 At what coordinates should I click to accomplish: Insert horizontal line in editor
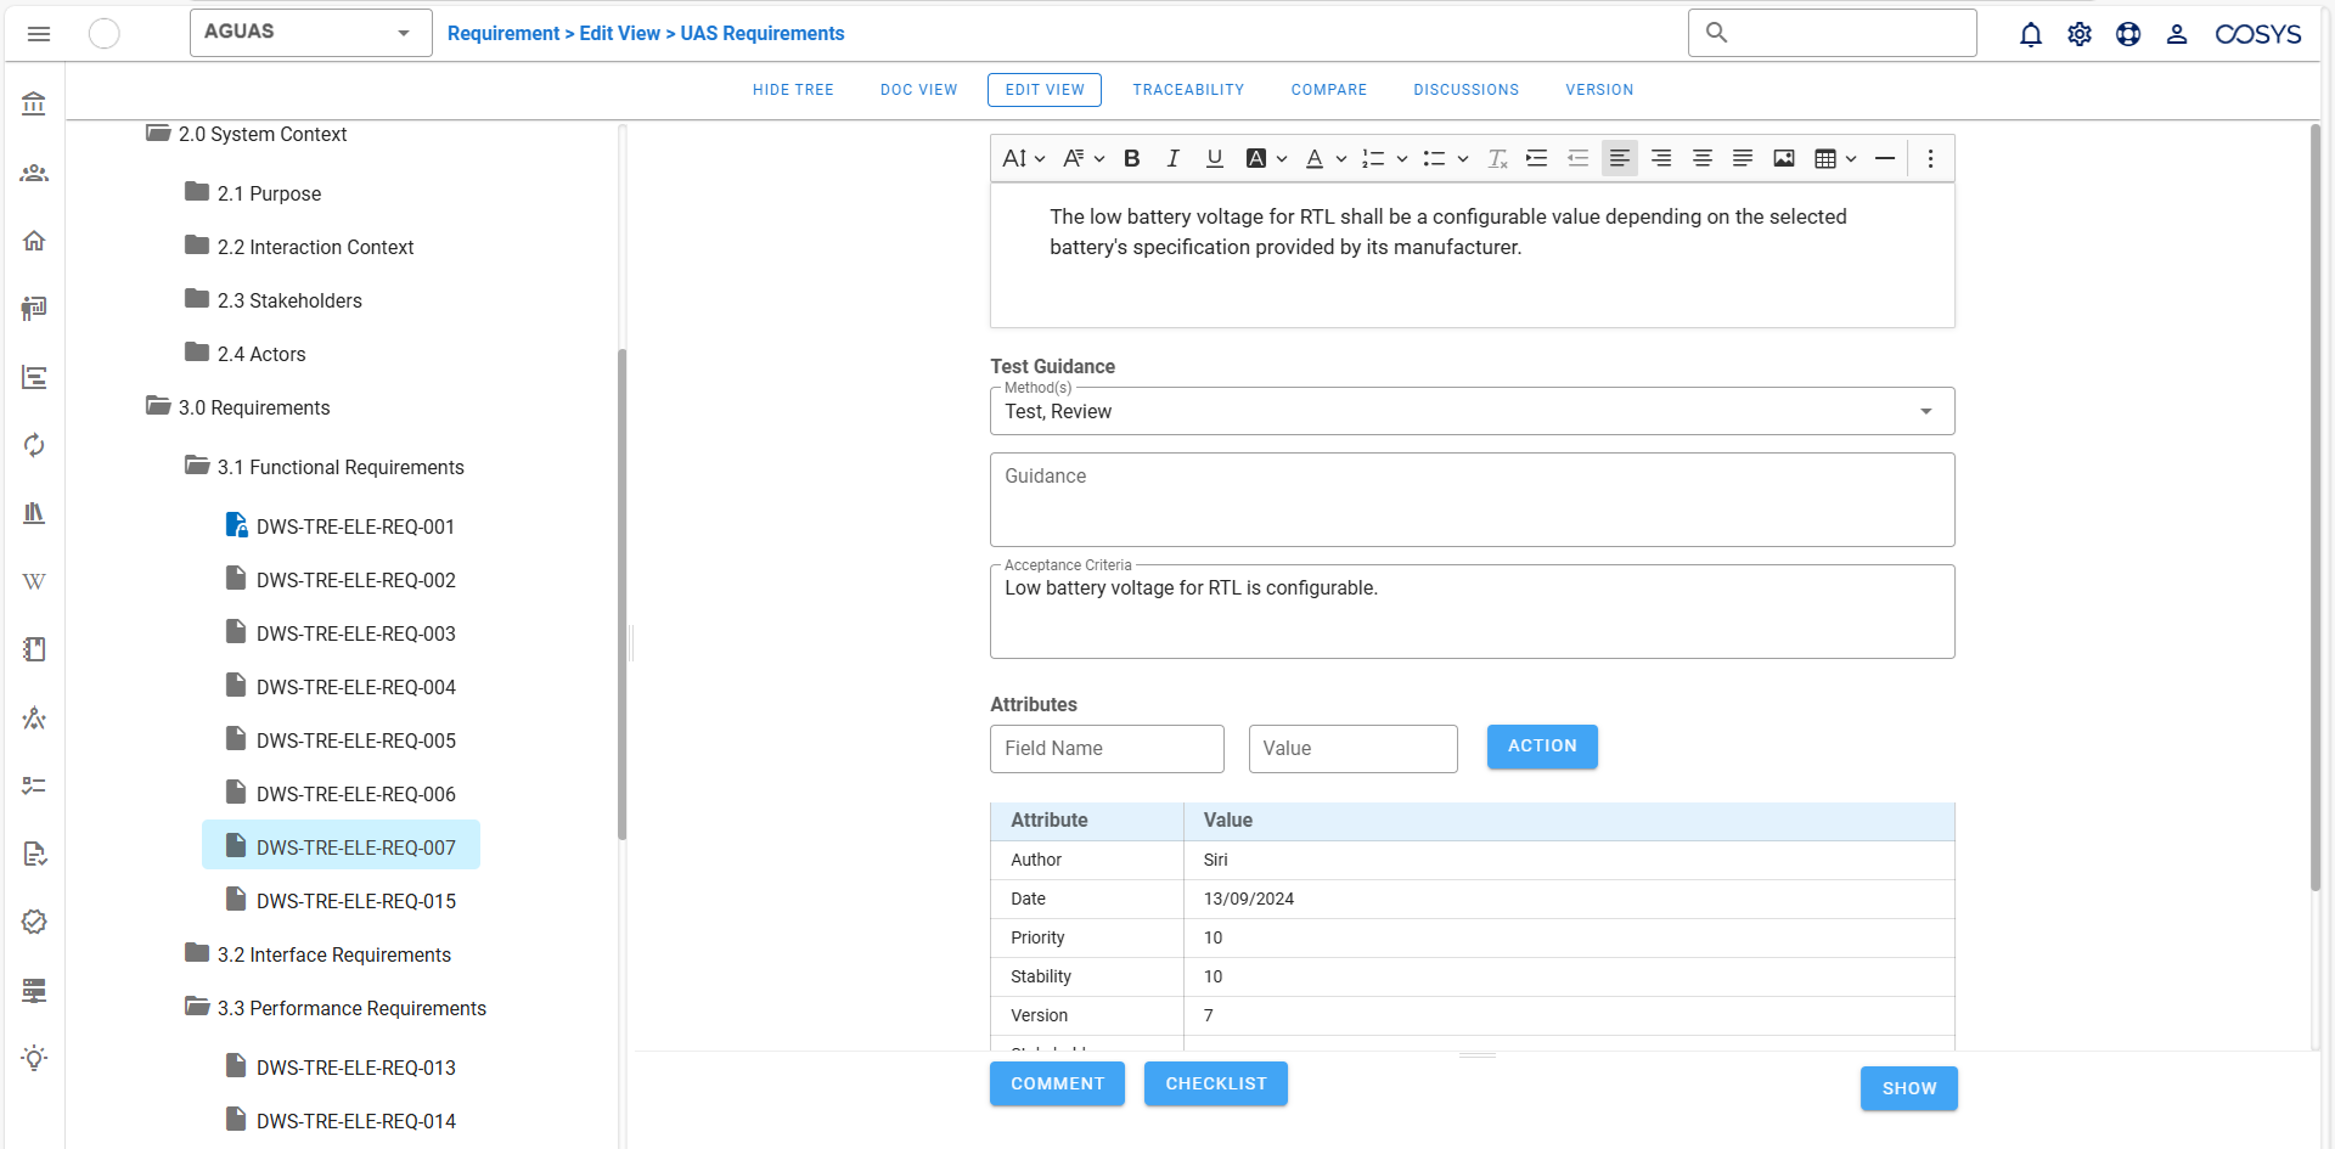pyautogui.click(x=1884, y=158)
